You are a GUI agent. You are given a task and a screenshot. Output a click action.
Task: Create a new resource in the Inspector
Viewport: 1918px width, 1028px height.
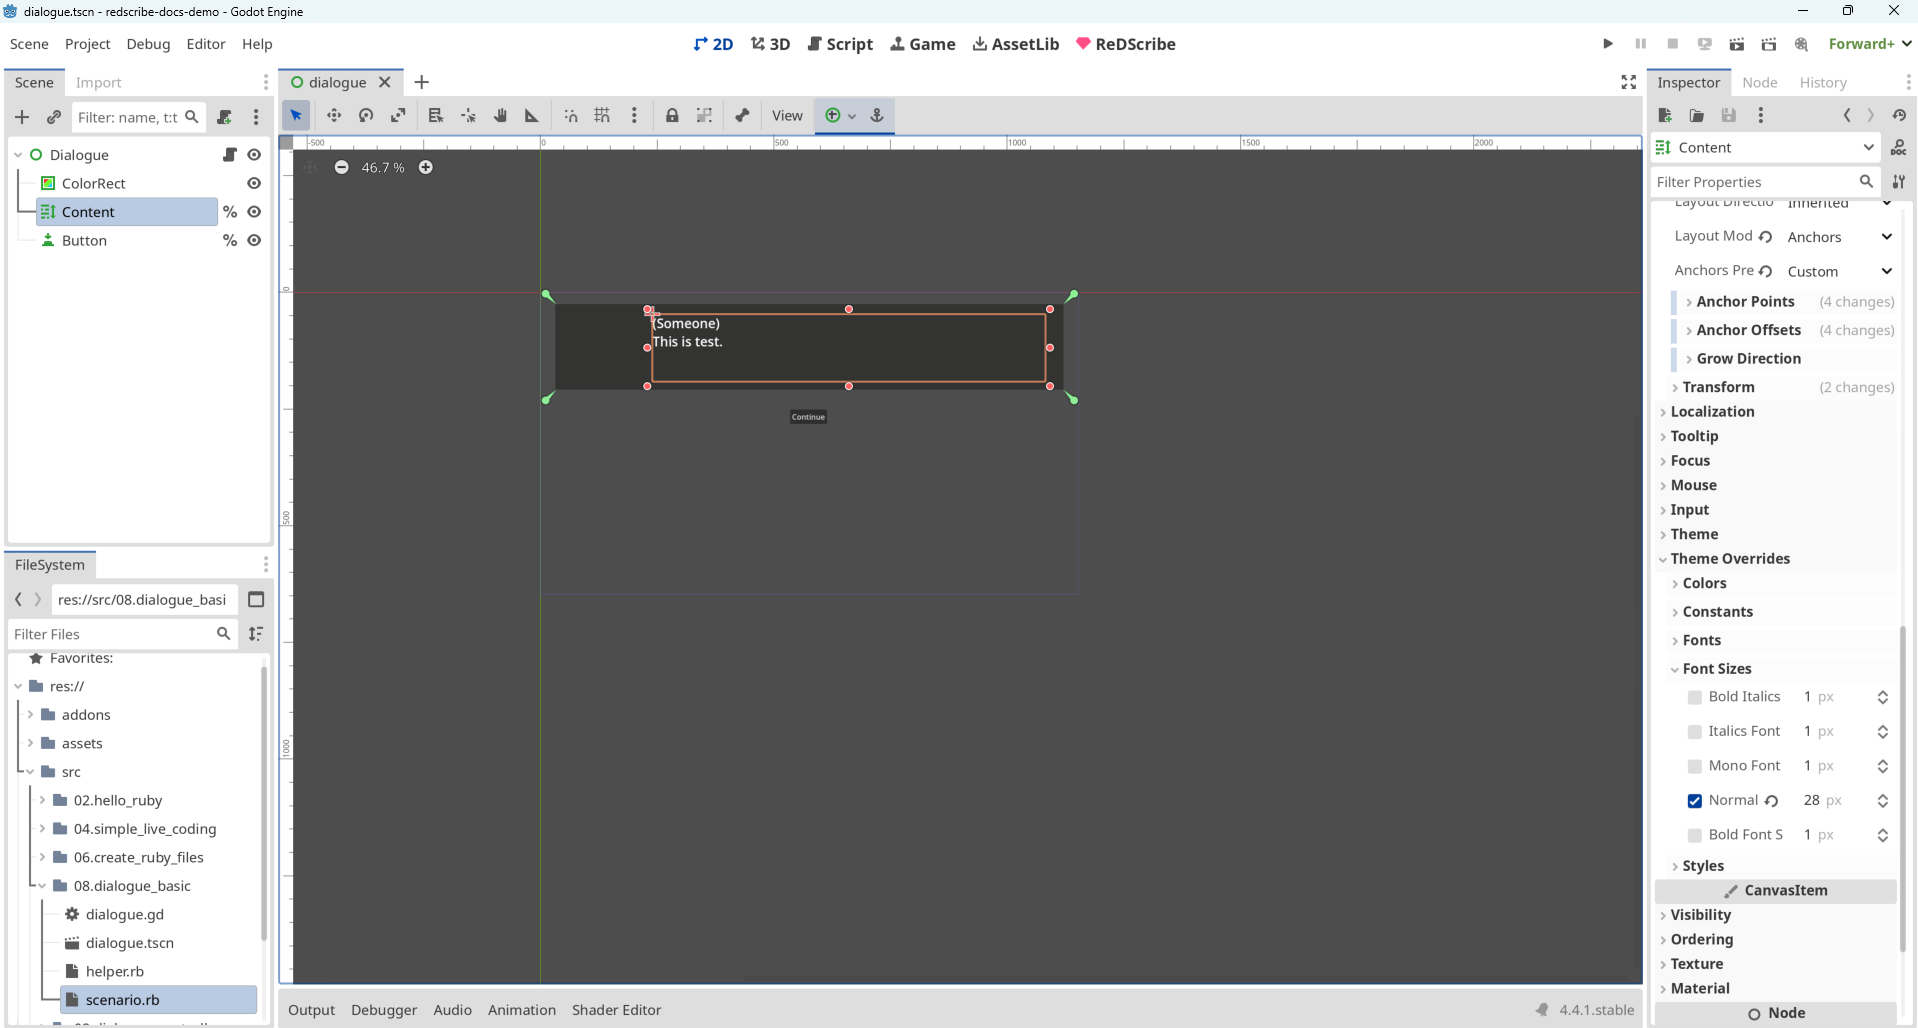pos(1665,116)
